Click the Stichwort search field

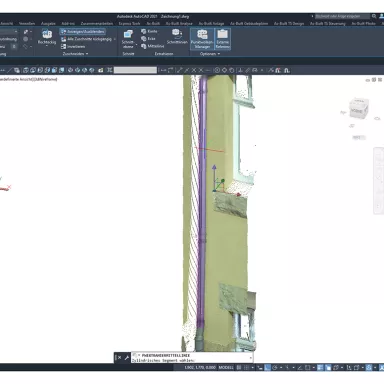point(342,16)
